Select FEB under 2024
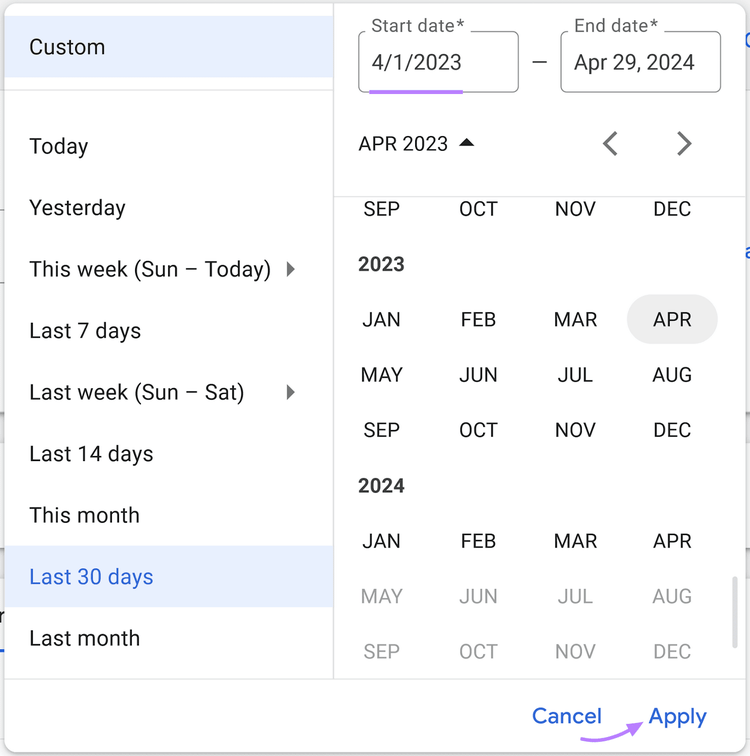The image size is (750, 756). (478, 541)
